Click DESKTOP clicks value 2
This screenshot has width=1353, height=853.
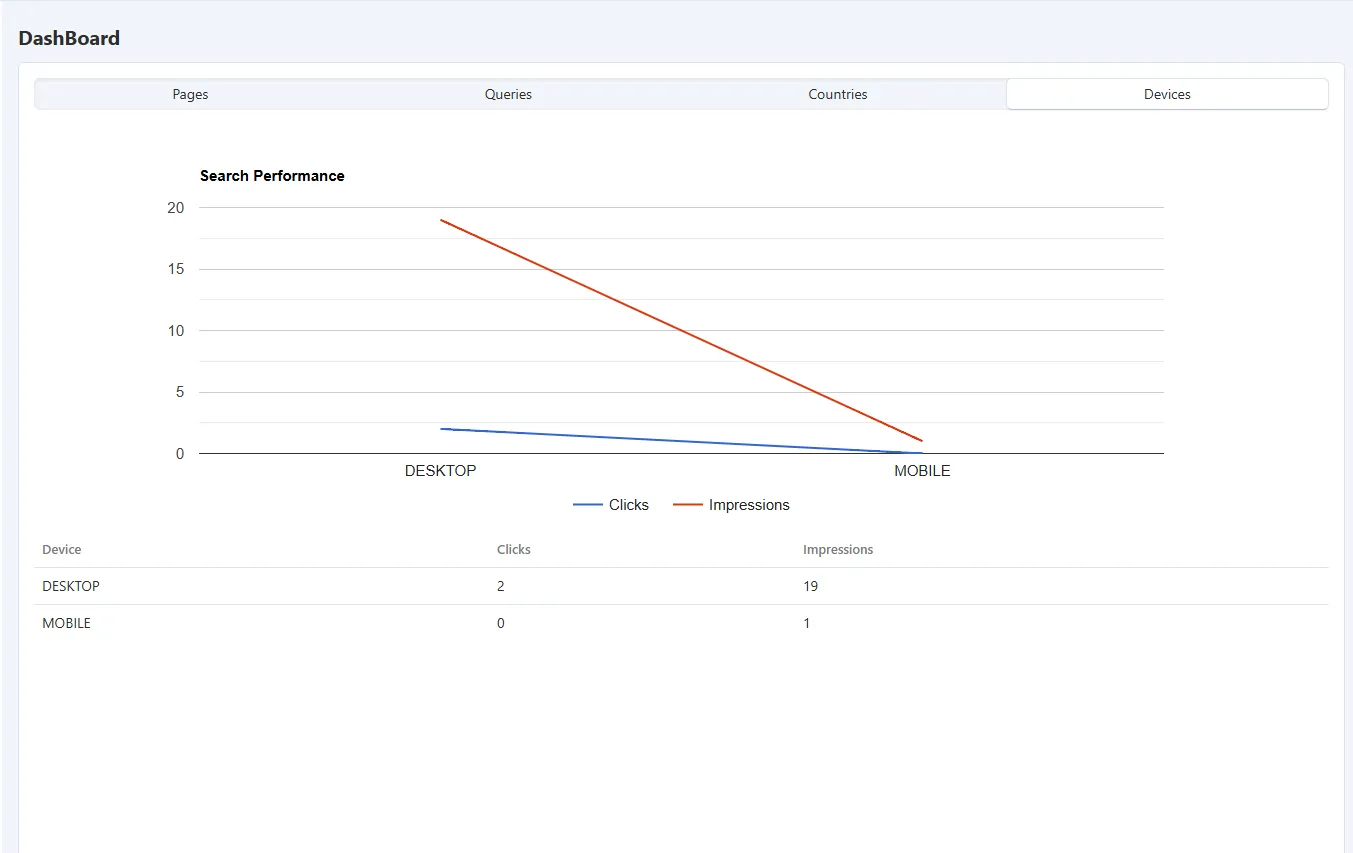pyautogui.click(x=501, y=586)
